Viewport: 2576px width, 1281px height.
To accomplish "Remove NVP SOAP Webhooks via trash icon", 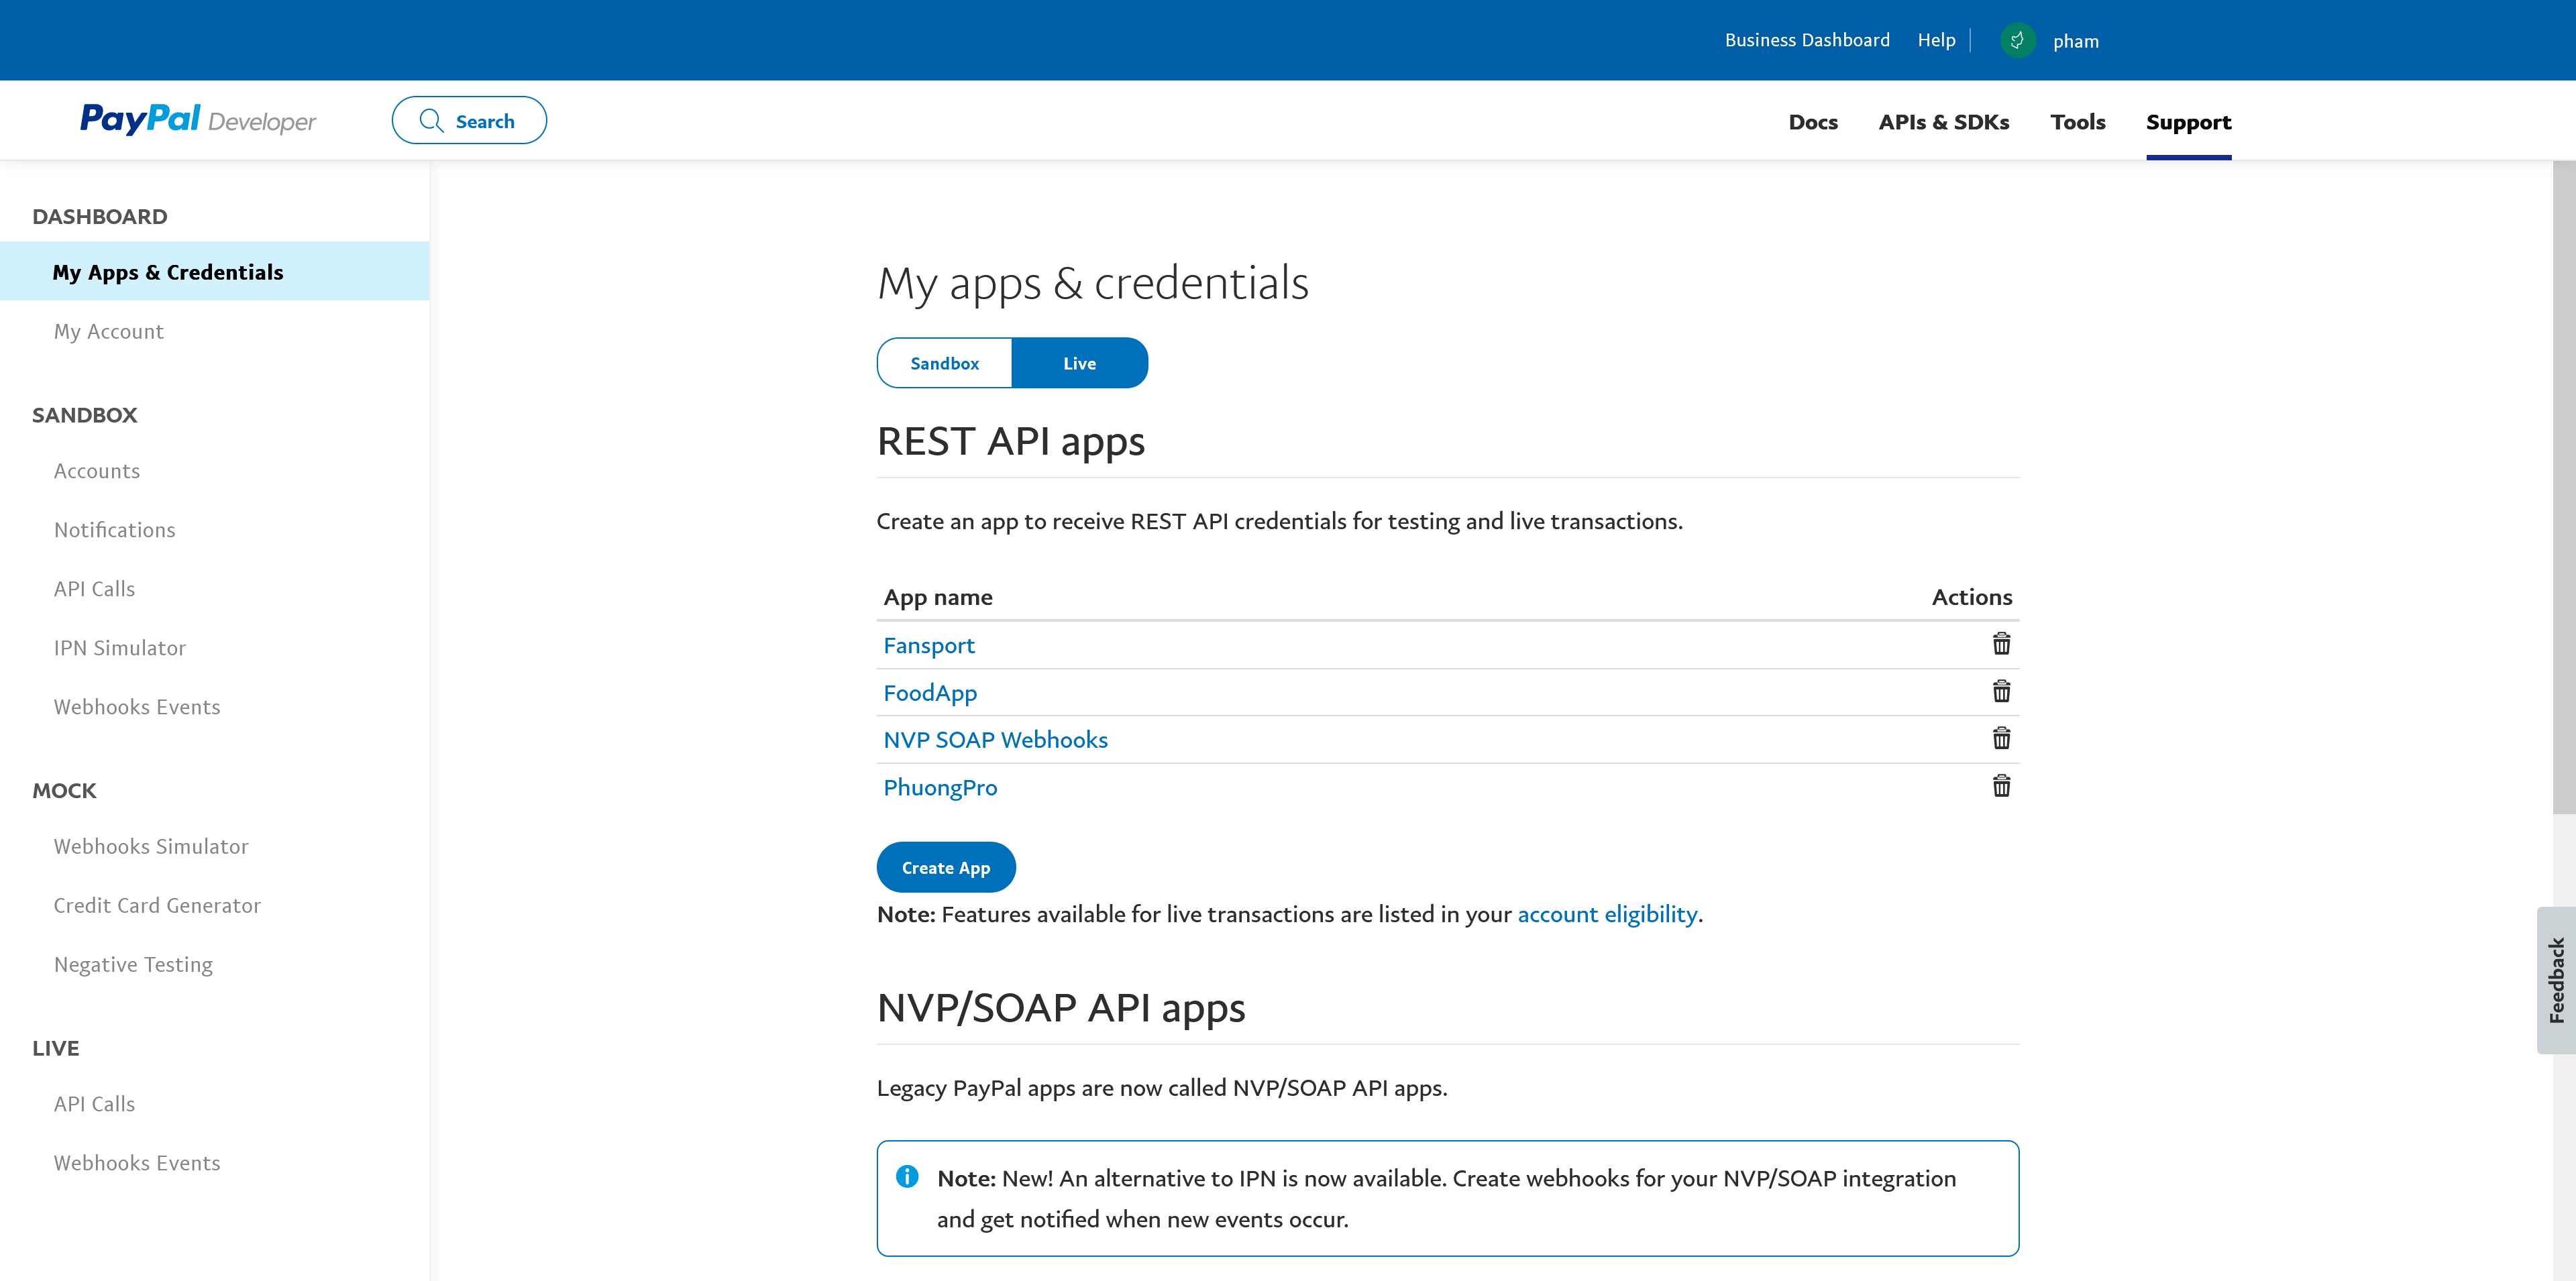I will 2001,738.
